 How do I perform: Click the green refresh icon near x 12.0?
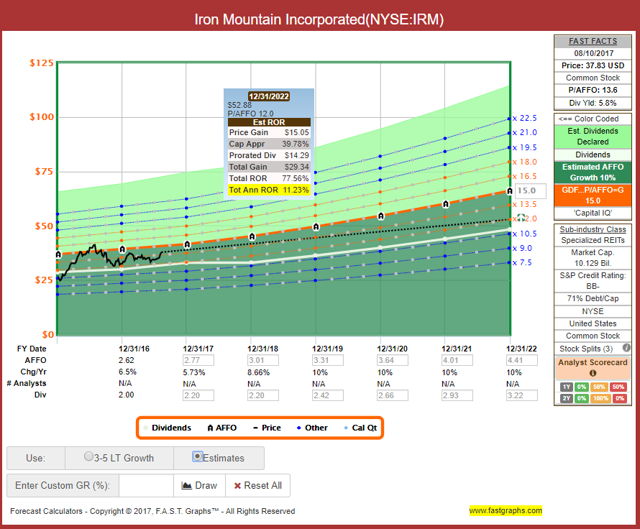pyautogui.click(x=521, y=218)
